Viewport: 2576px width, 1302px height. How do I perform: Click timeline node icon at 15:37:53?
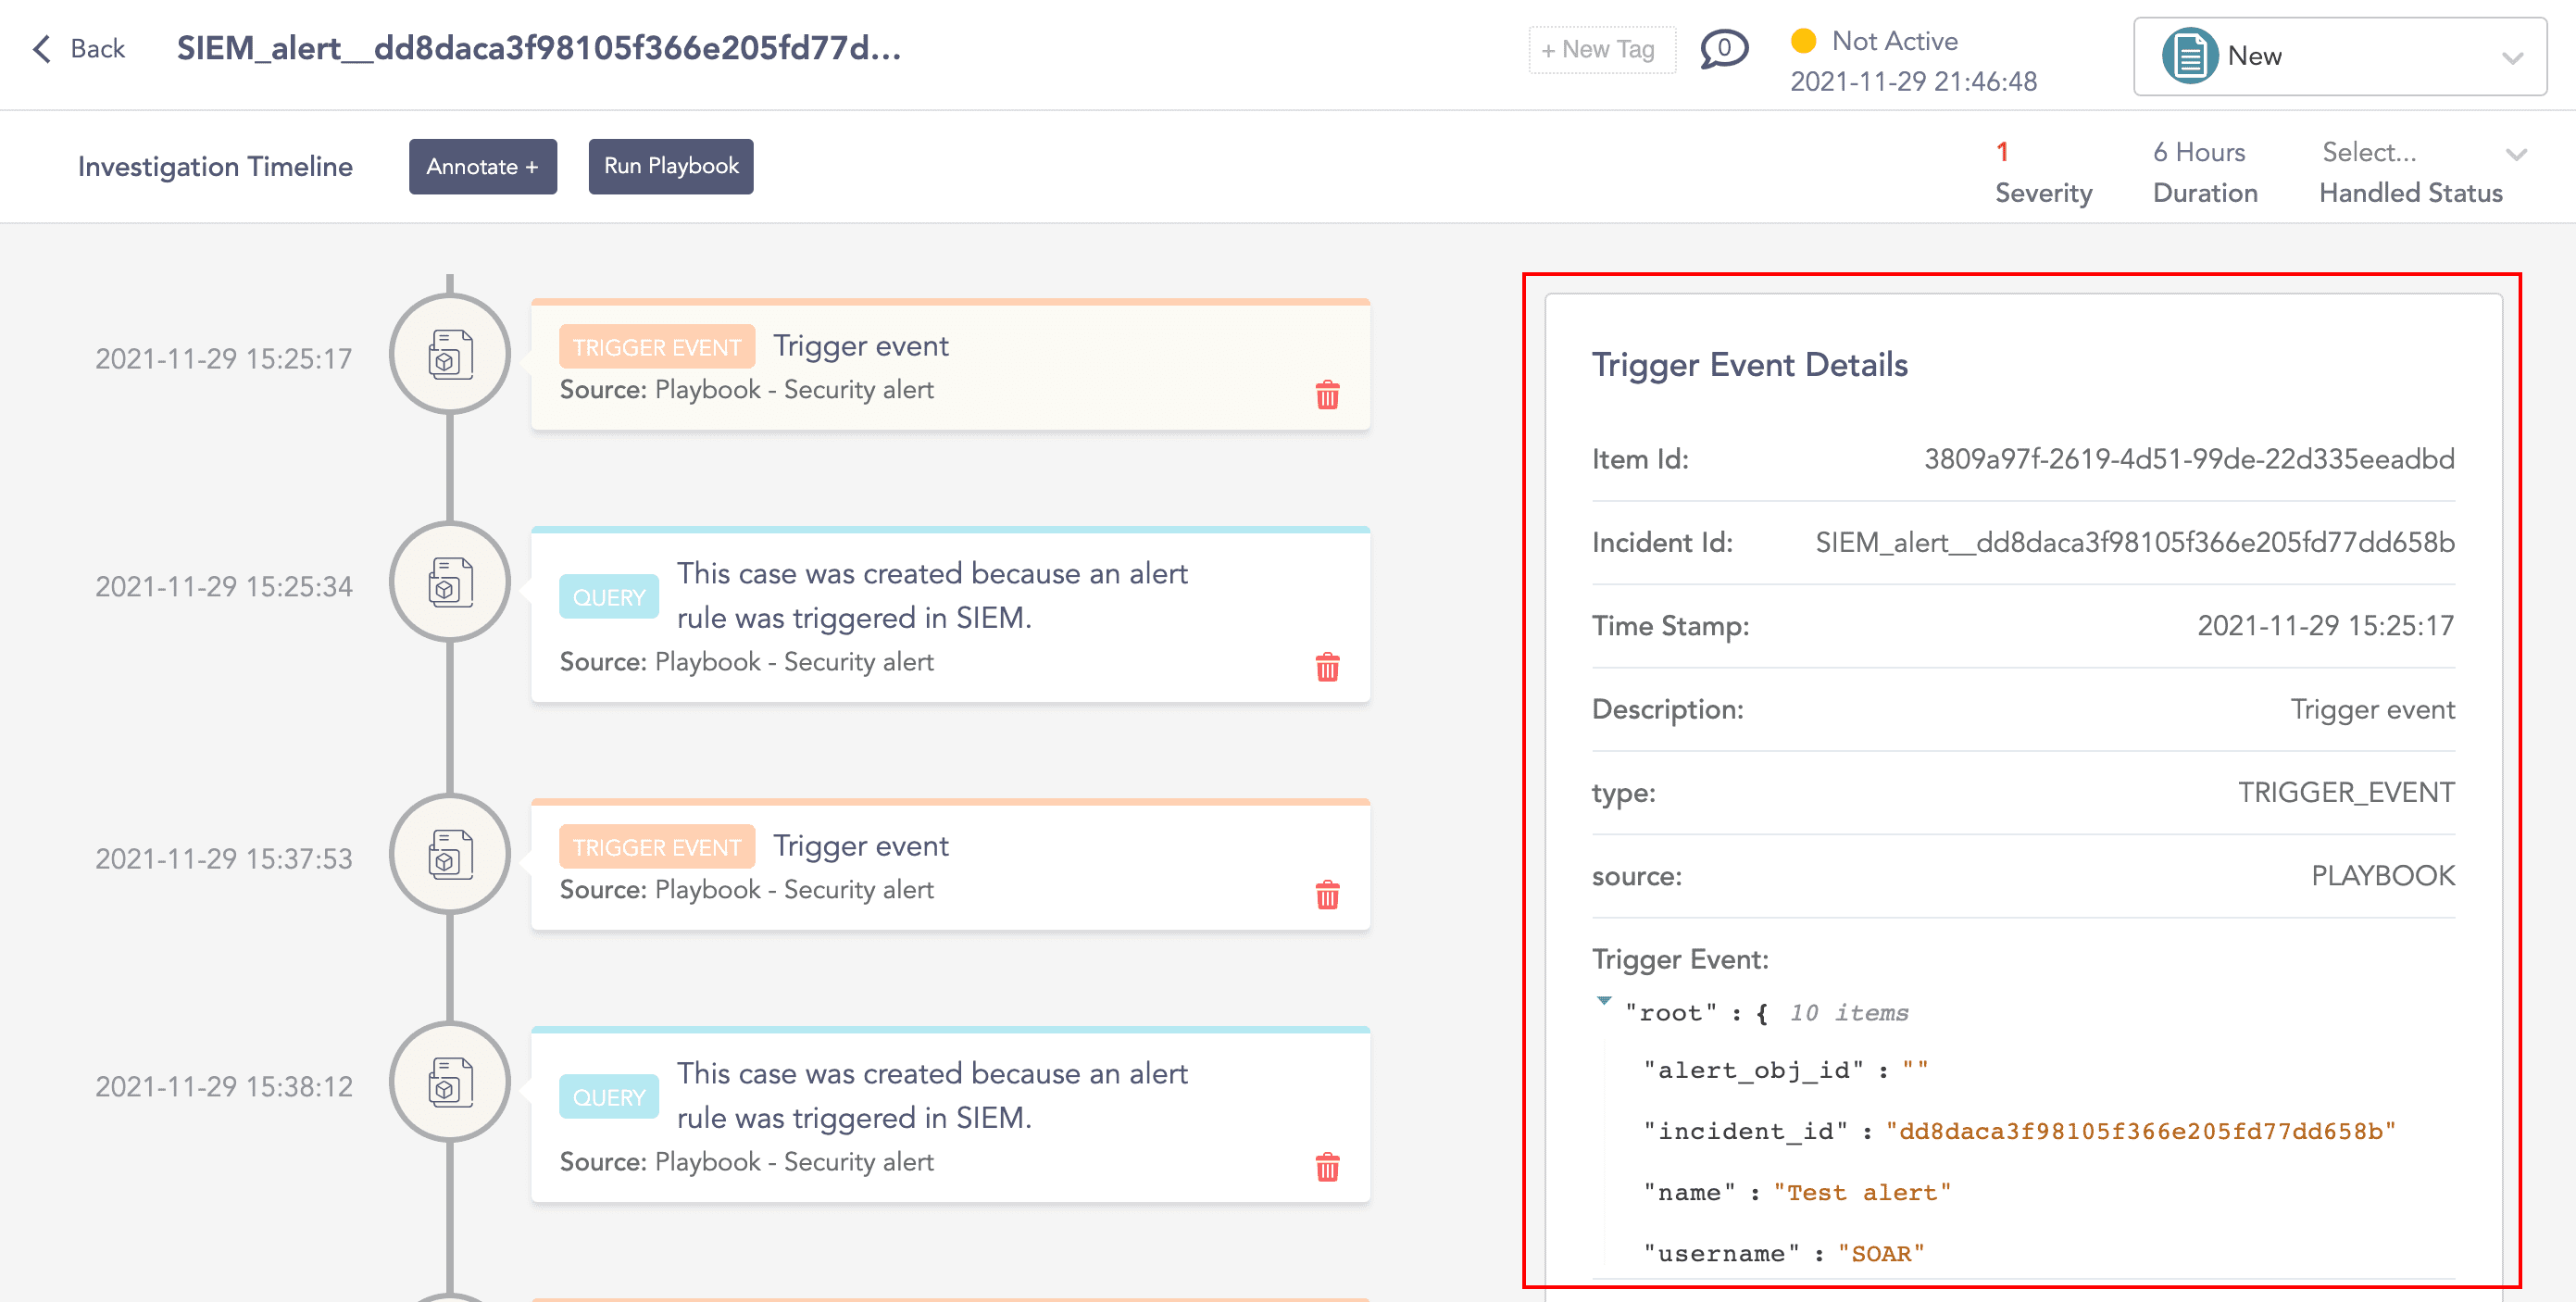(x=450, y=855)
